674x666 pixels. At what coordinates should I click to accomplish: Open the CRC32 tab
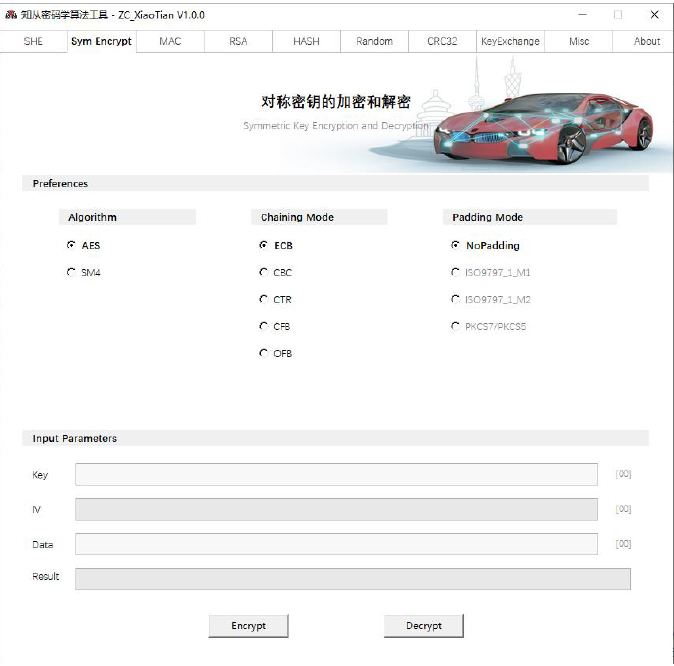442,41
